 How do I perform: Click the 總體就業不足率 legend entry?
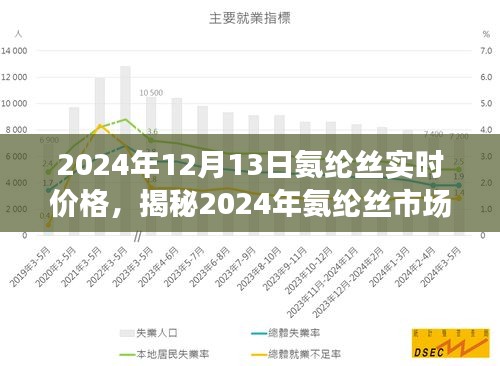(x=296, y=354)
